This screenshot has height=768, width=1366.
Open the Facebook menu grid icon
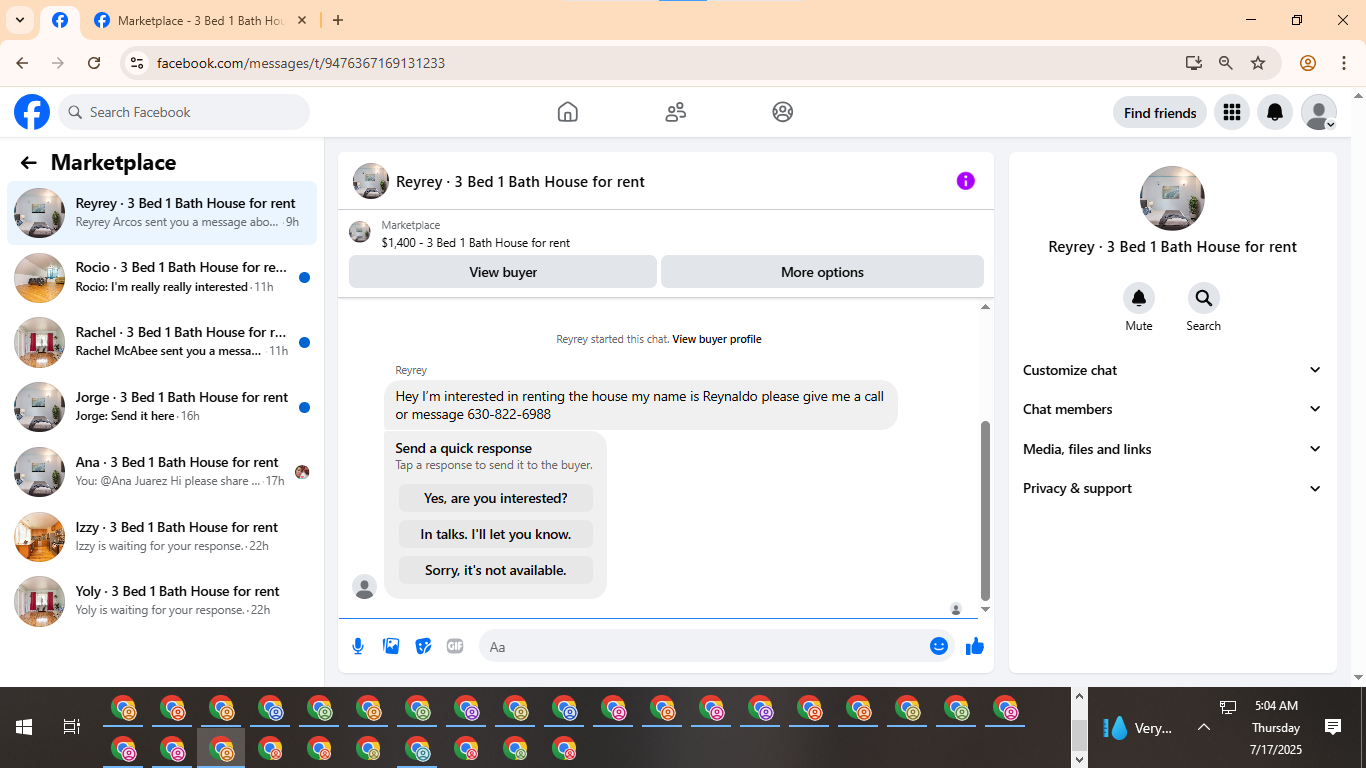1232,112
